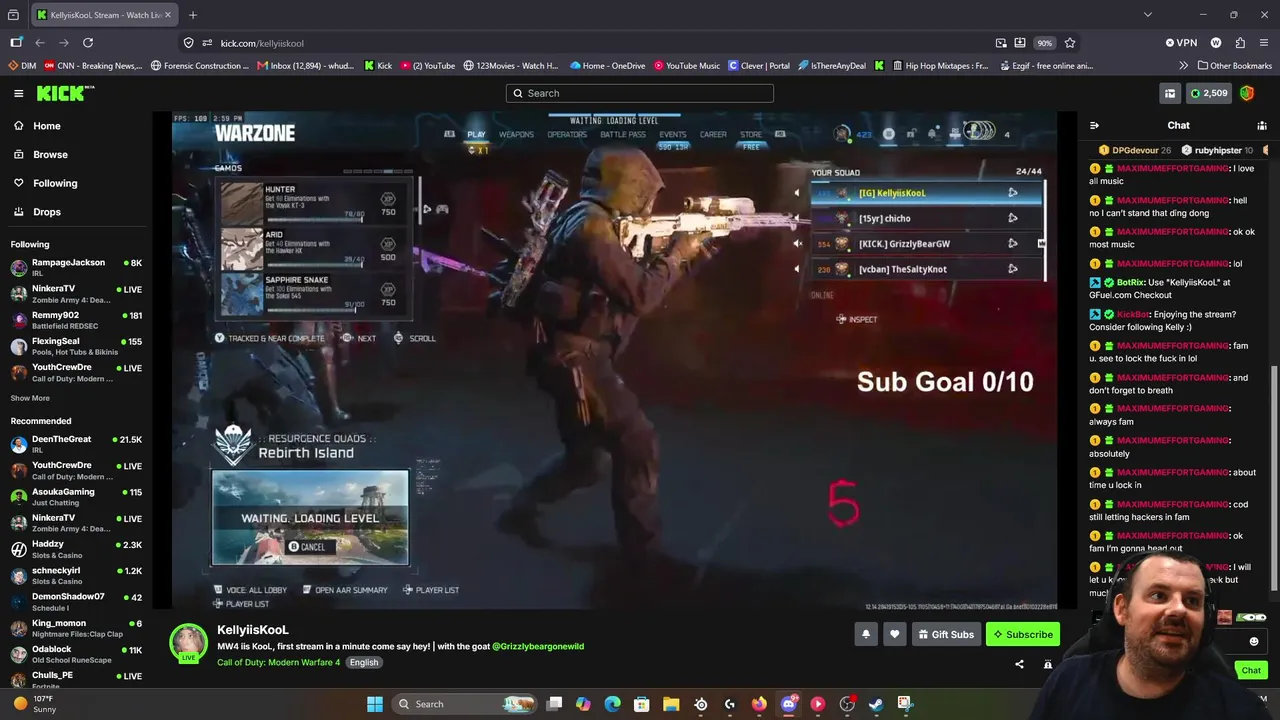The height and width of the screenshot is (720, 1280).
Task: Launch Microsoft Edge from the taskbar
Action: pyautogui.click(x=612, y=704)
